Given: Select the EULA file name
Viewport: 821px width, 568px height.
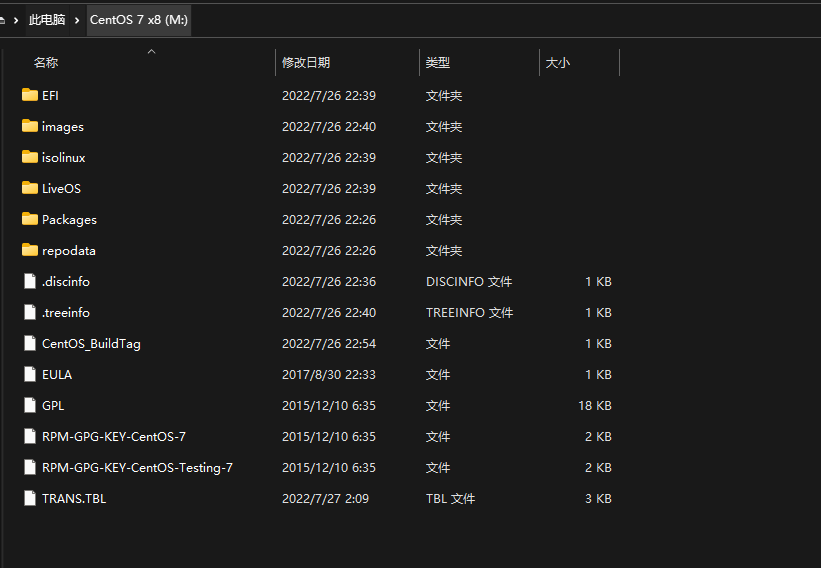Looking at the screenshot, I should tap(57, 374).
